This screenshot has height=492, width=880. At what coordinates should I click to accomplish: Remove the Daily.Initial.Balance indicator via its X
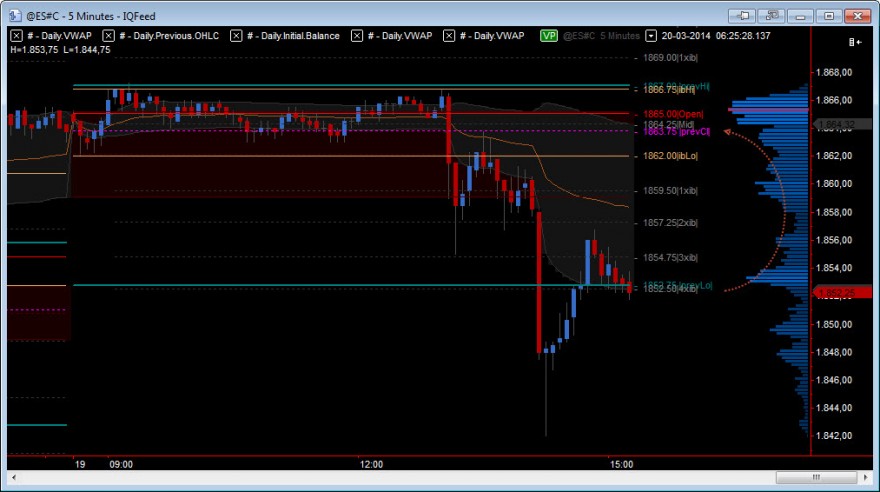(236, 35)
